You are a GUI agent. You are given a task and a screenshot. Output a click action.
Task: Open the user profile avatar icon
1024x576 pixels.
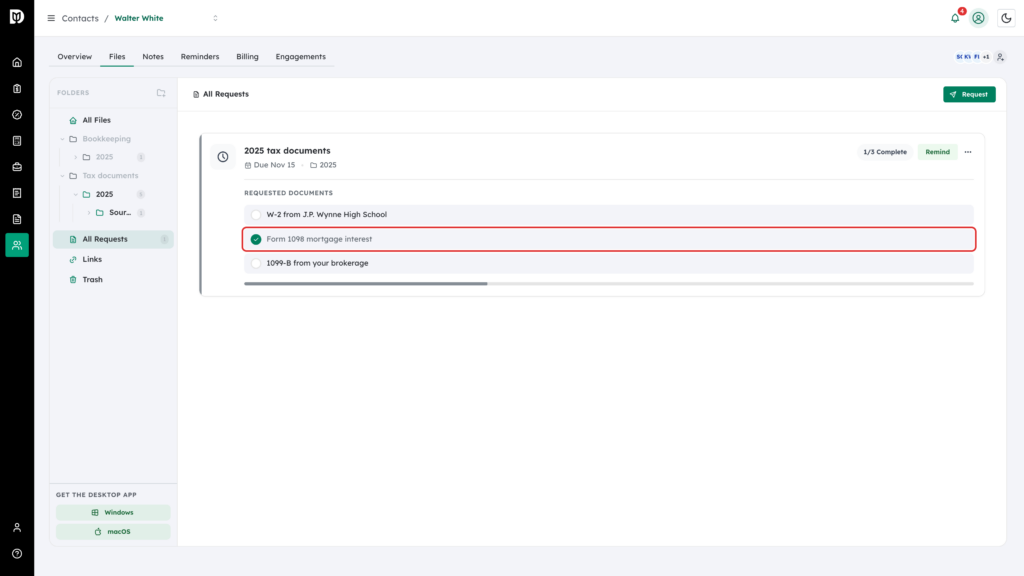click(978, 18)
